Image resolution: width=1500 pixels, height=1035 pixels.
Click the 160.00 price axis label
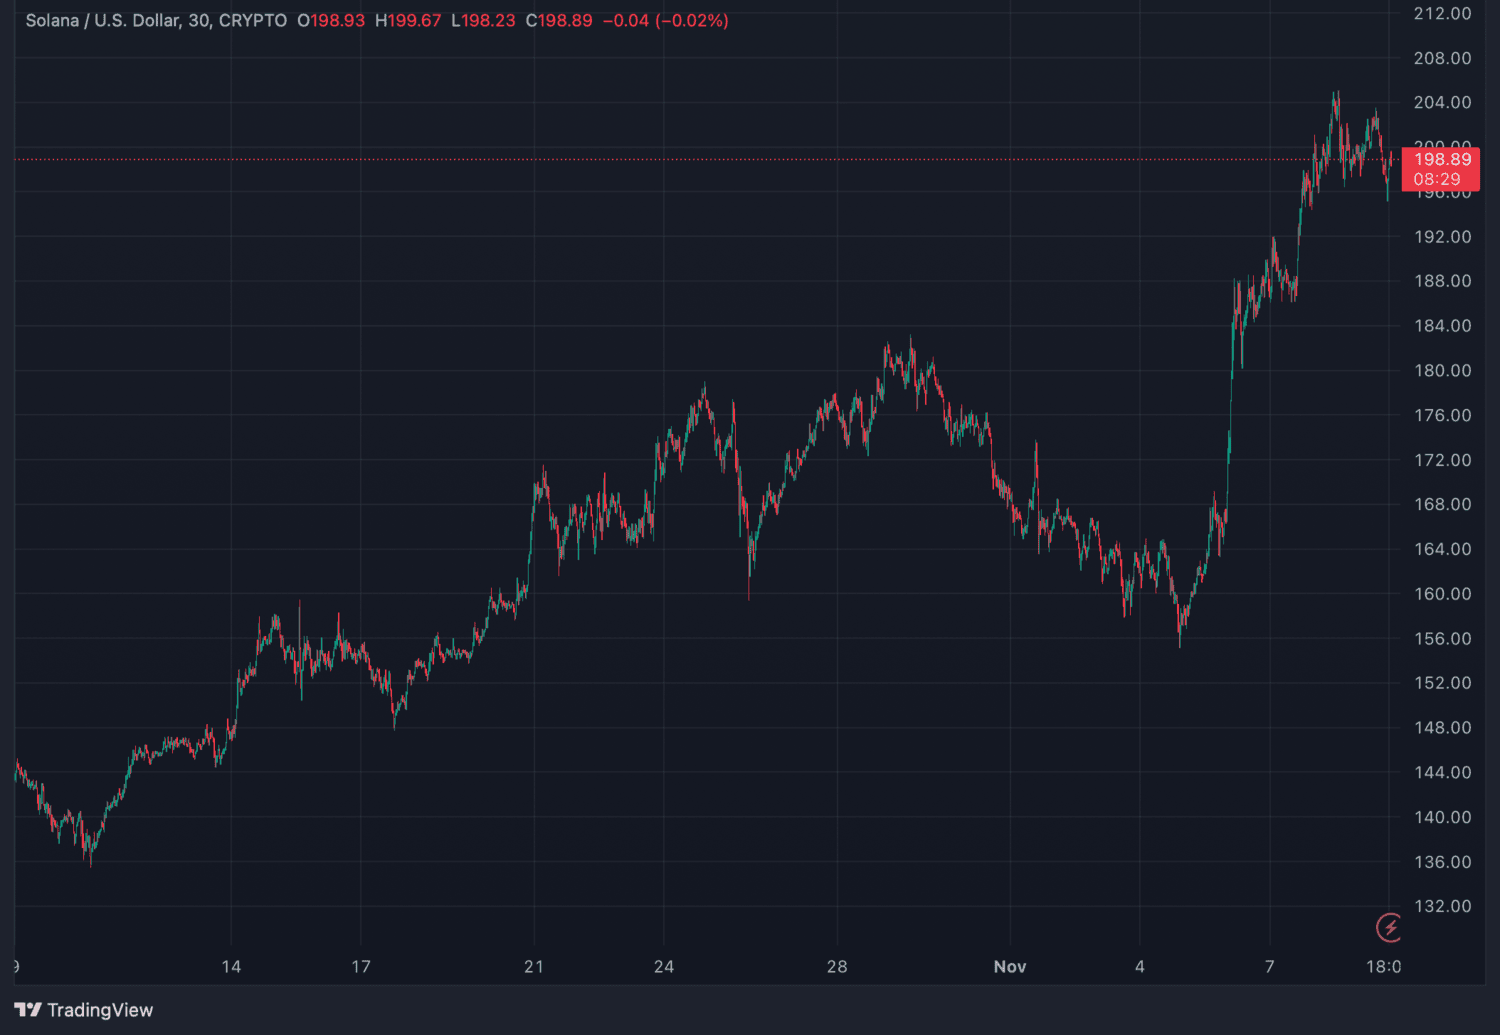pos(1442,593)
